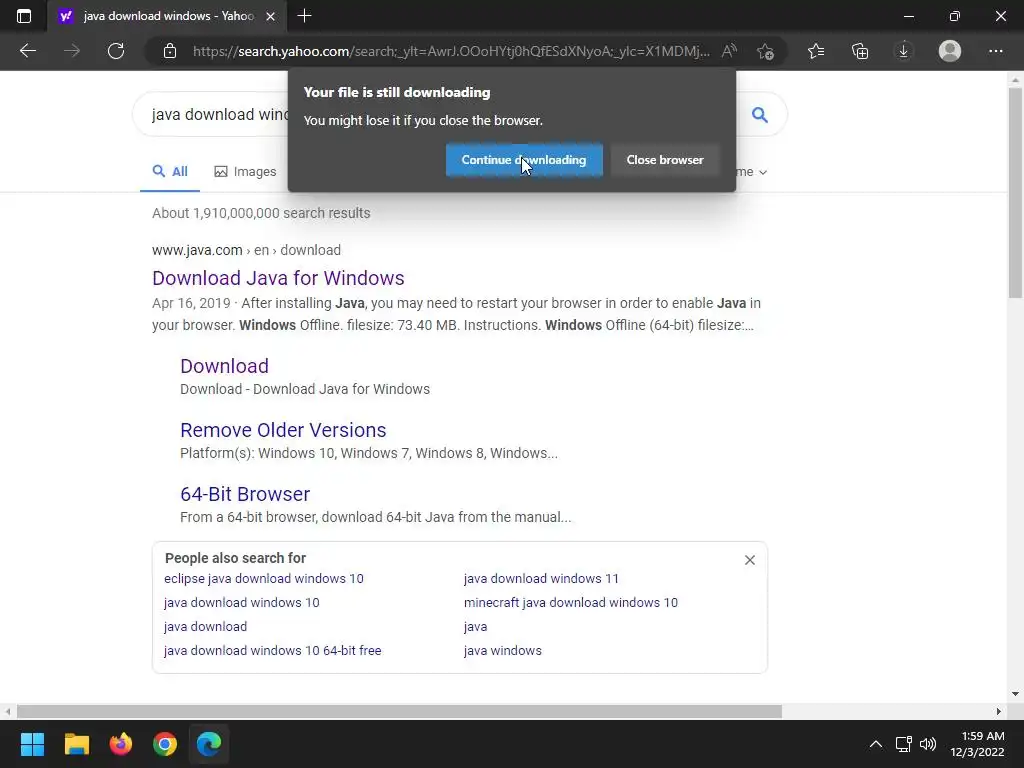Close the Yahoo search tab

coord(270,16)
